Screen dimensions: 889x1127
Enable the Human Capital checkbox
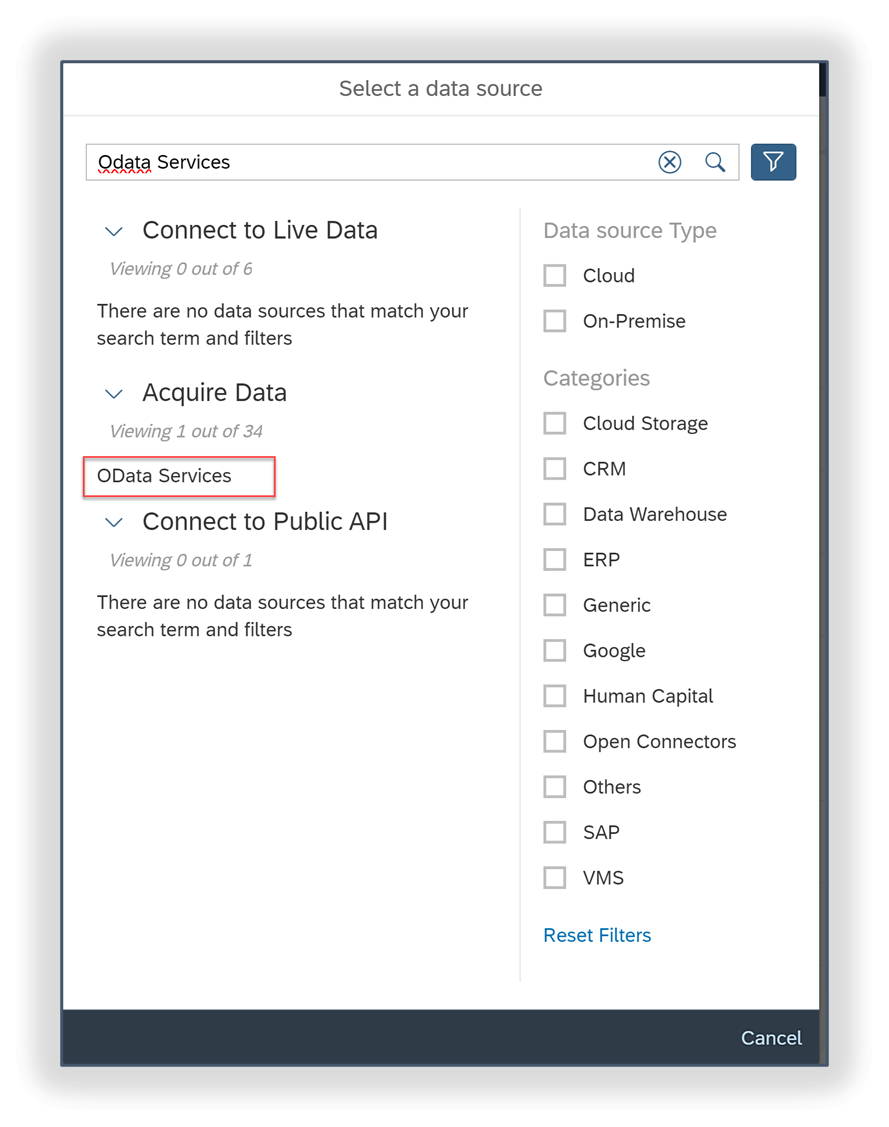click(555, 695)
